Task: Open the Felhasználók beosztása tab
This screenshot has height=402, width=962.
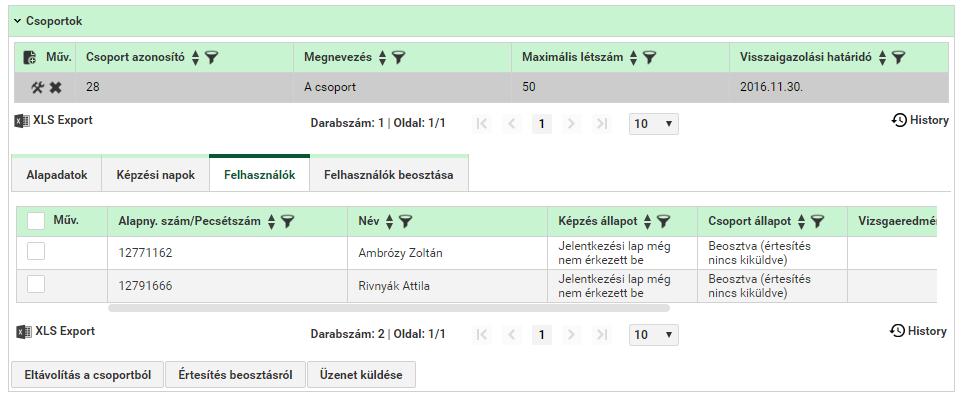Action: [389, 175]
